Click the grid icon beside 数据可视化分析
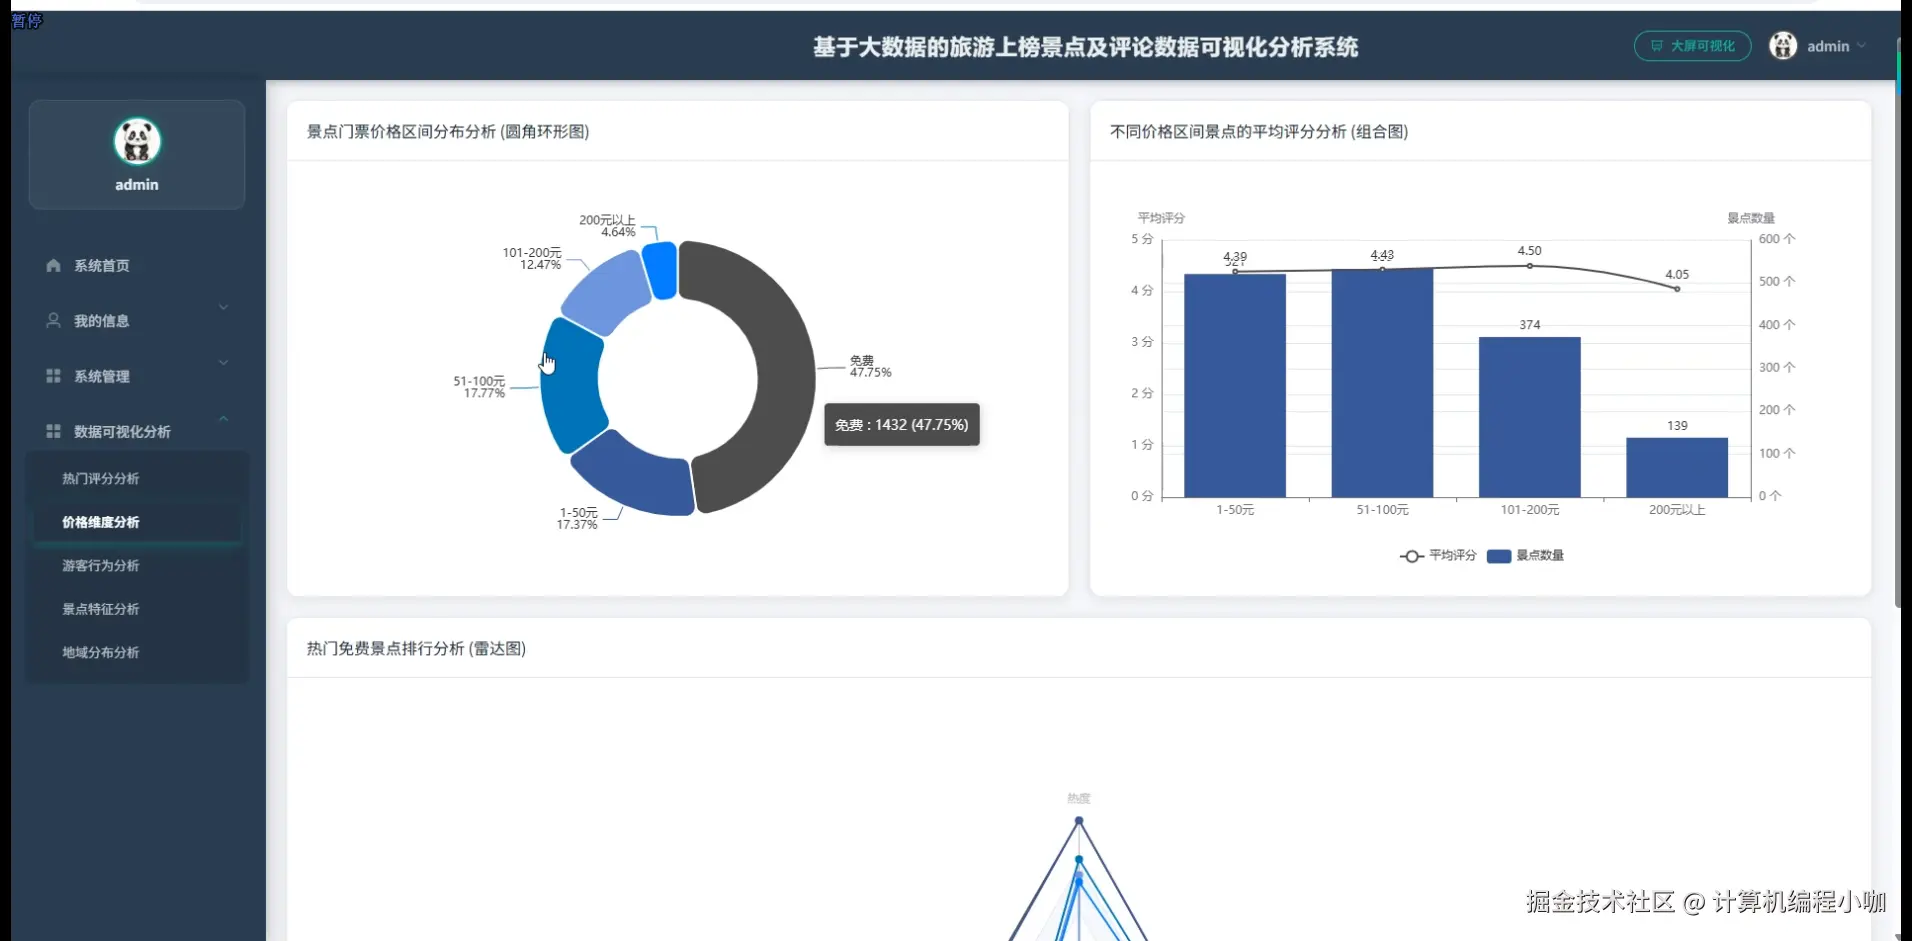The height and width of the screenshot is (941, 1912). 53,431
